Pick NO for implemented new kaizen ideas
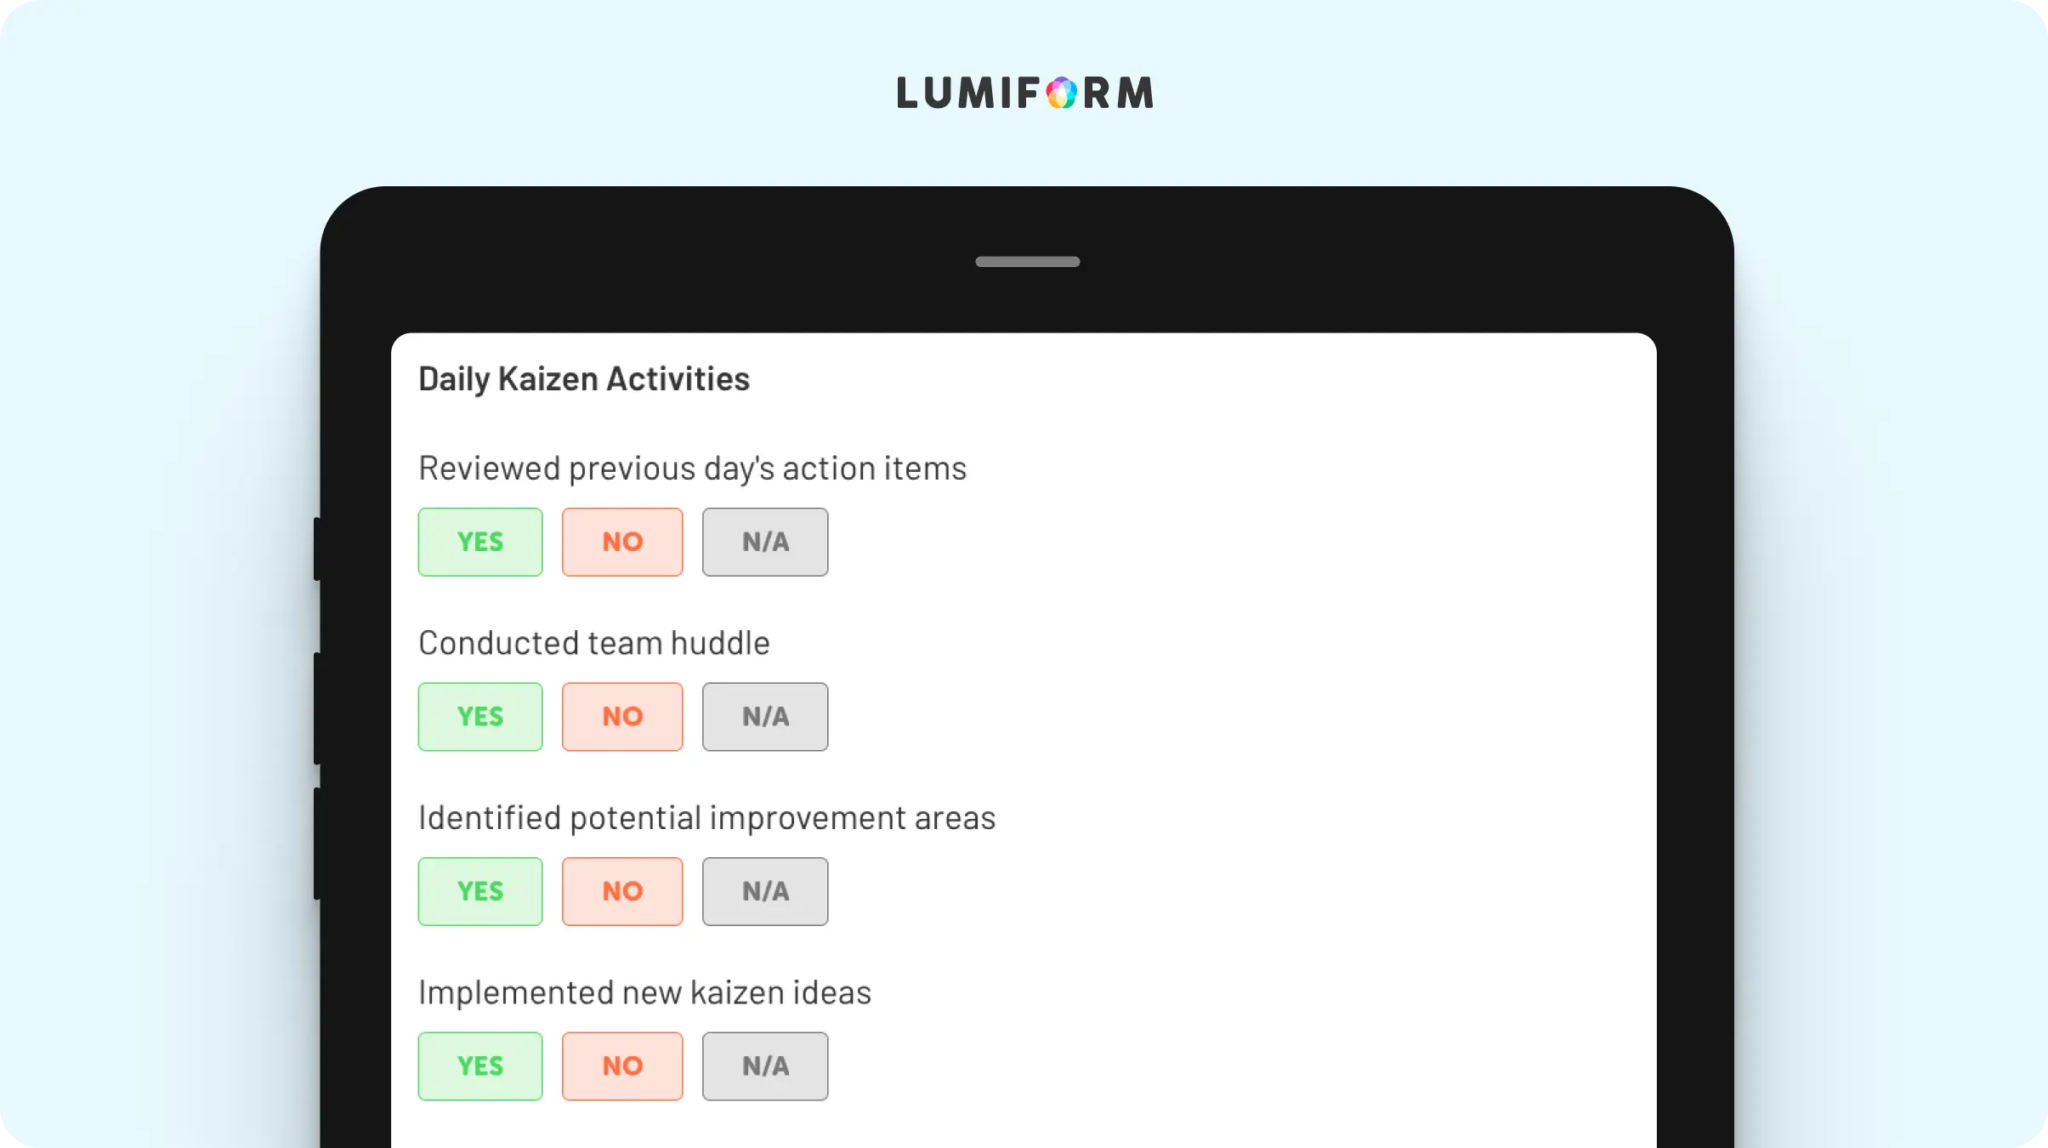Image resolution: width=2048 pixels, height=1148 pixels. pyautogui.click(x=622, y=1066)
